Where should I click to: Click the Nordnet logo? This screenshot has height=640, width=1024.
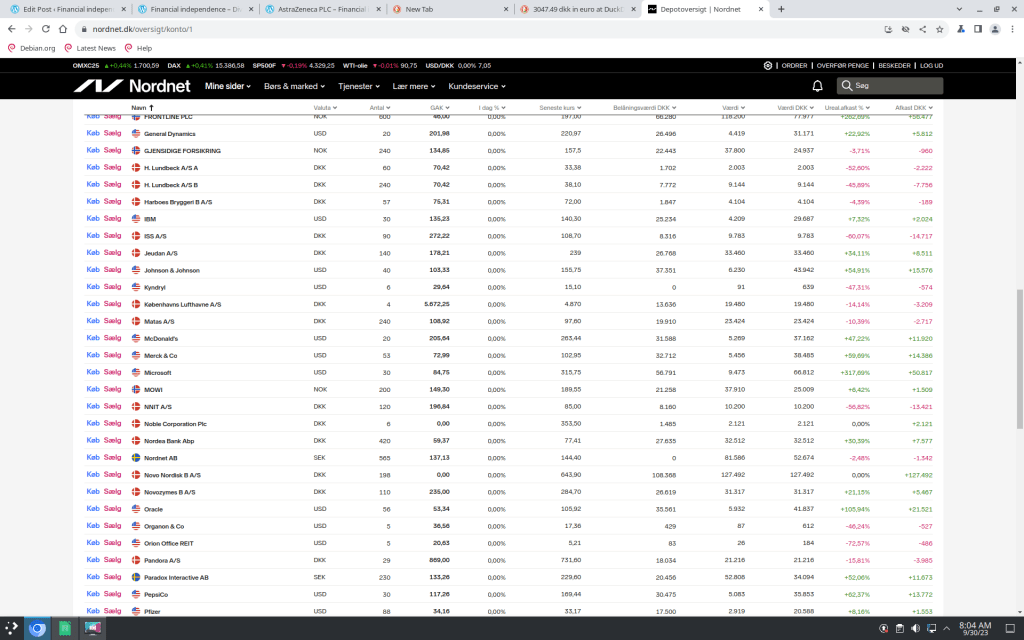(131, 86)
